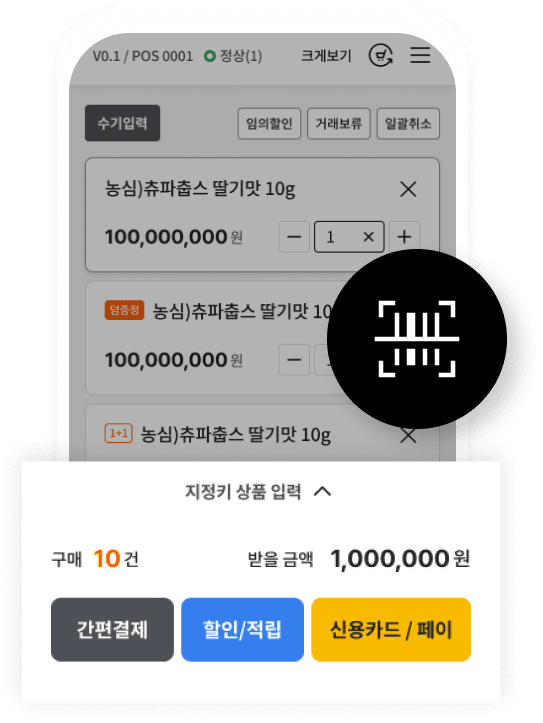Open the hamburger menu
Viewport: 543px width, 723px height.
click(x=420, y=55)
